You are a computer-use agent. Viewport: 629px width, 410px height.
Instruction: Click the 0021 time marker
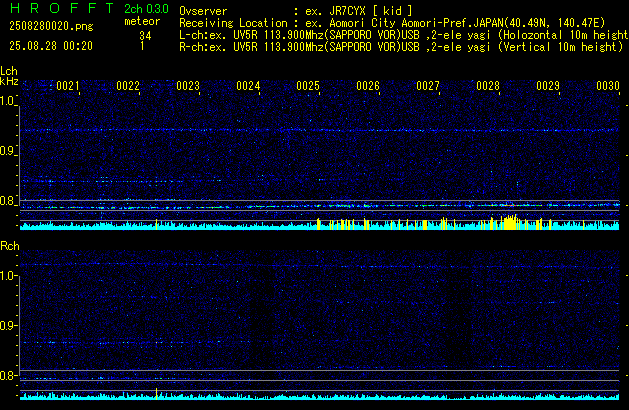point(68,86)
